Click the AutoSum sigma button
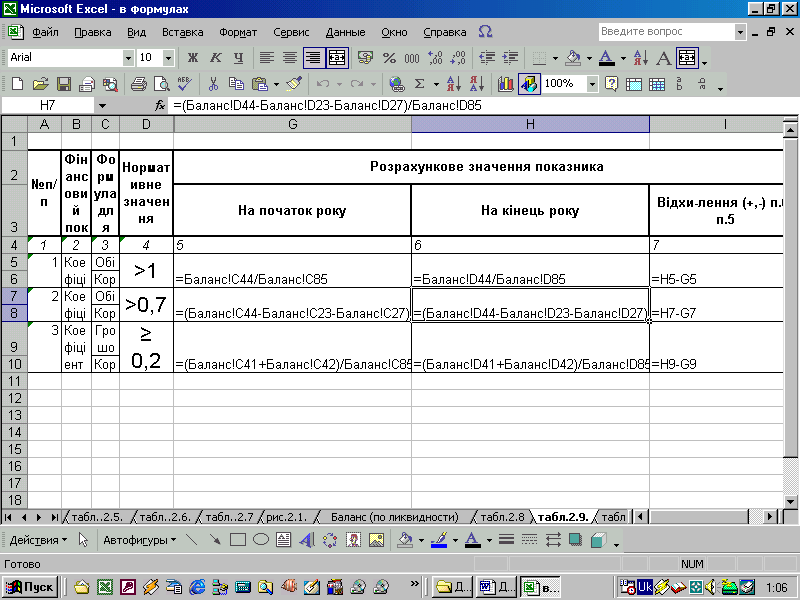This screenshot has height=600, width=800. [420, 84]
